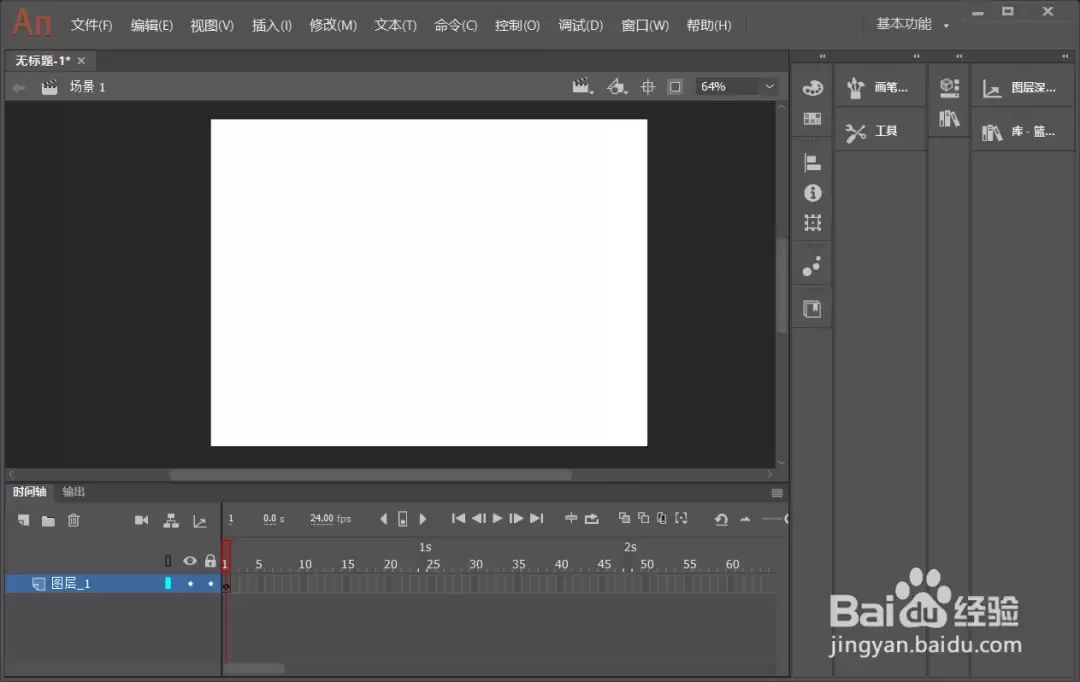
Task: Open the 图层深 panel button
Action: (x=1022, y=87)
